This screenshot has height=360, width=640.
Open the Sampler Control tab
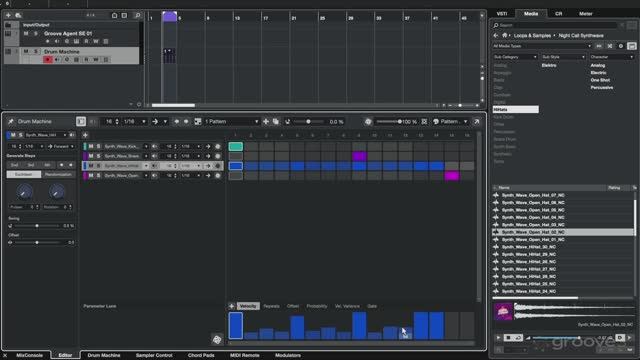(154, 355)
